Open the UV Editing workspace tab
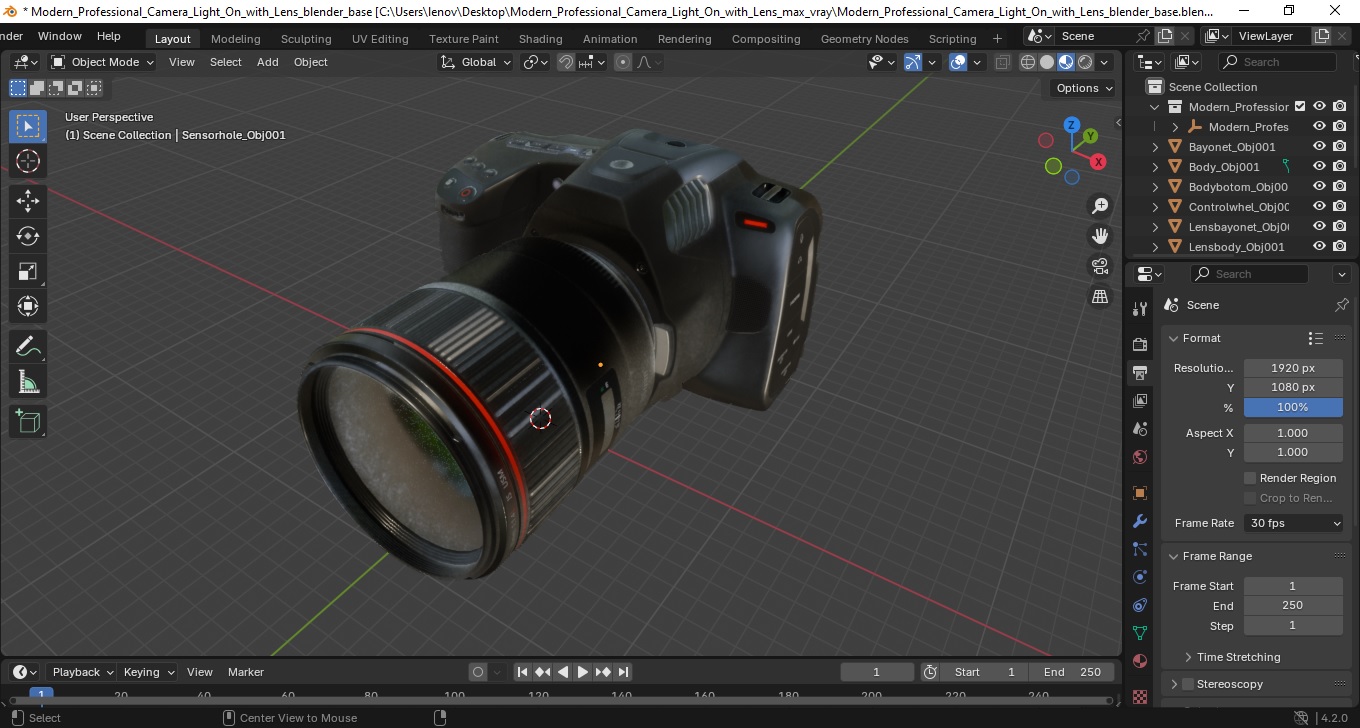Viewport: 1360px width, 728px height. click(380, 39)
